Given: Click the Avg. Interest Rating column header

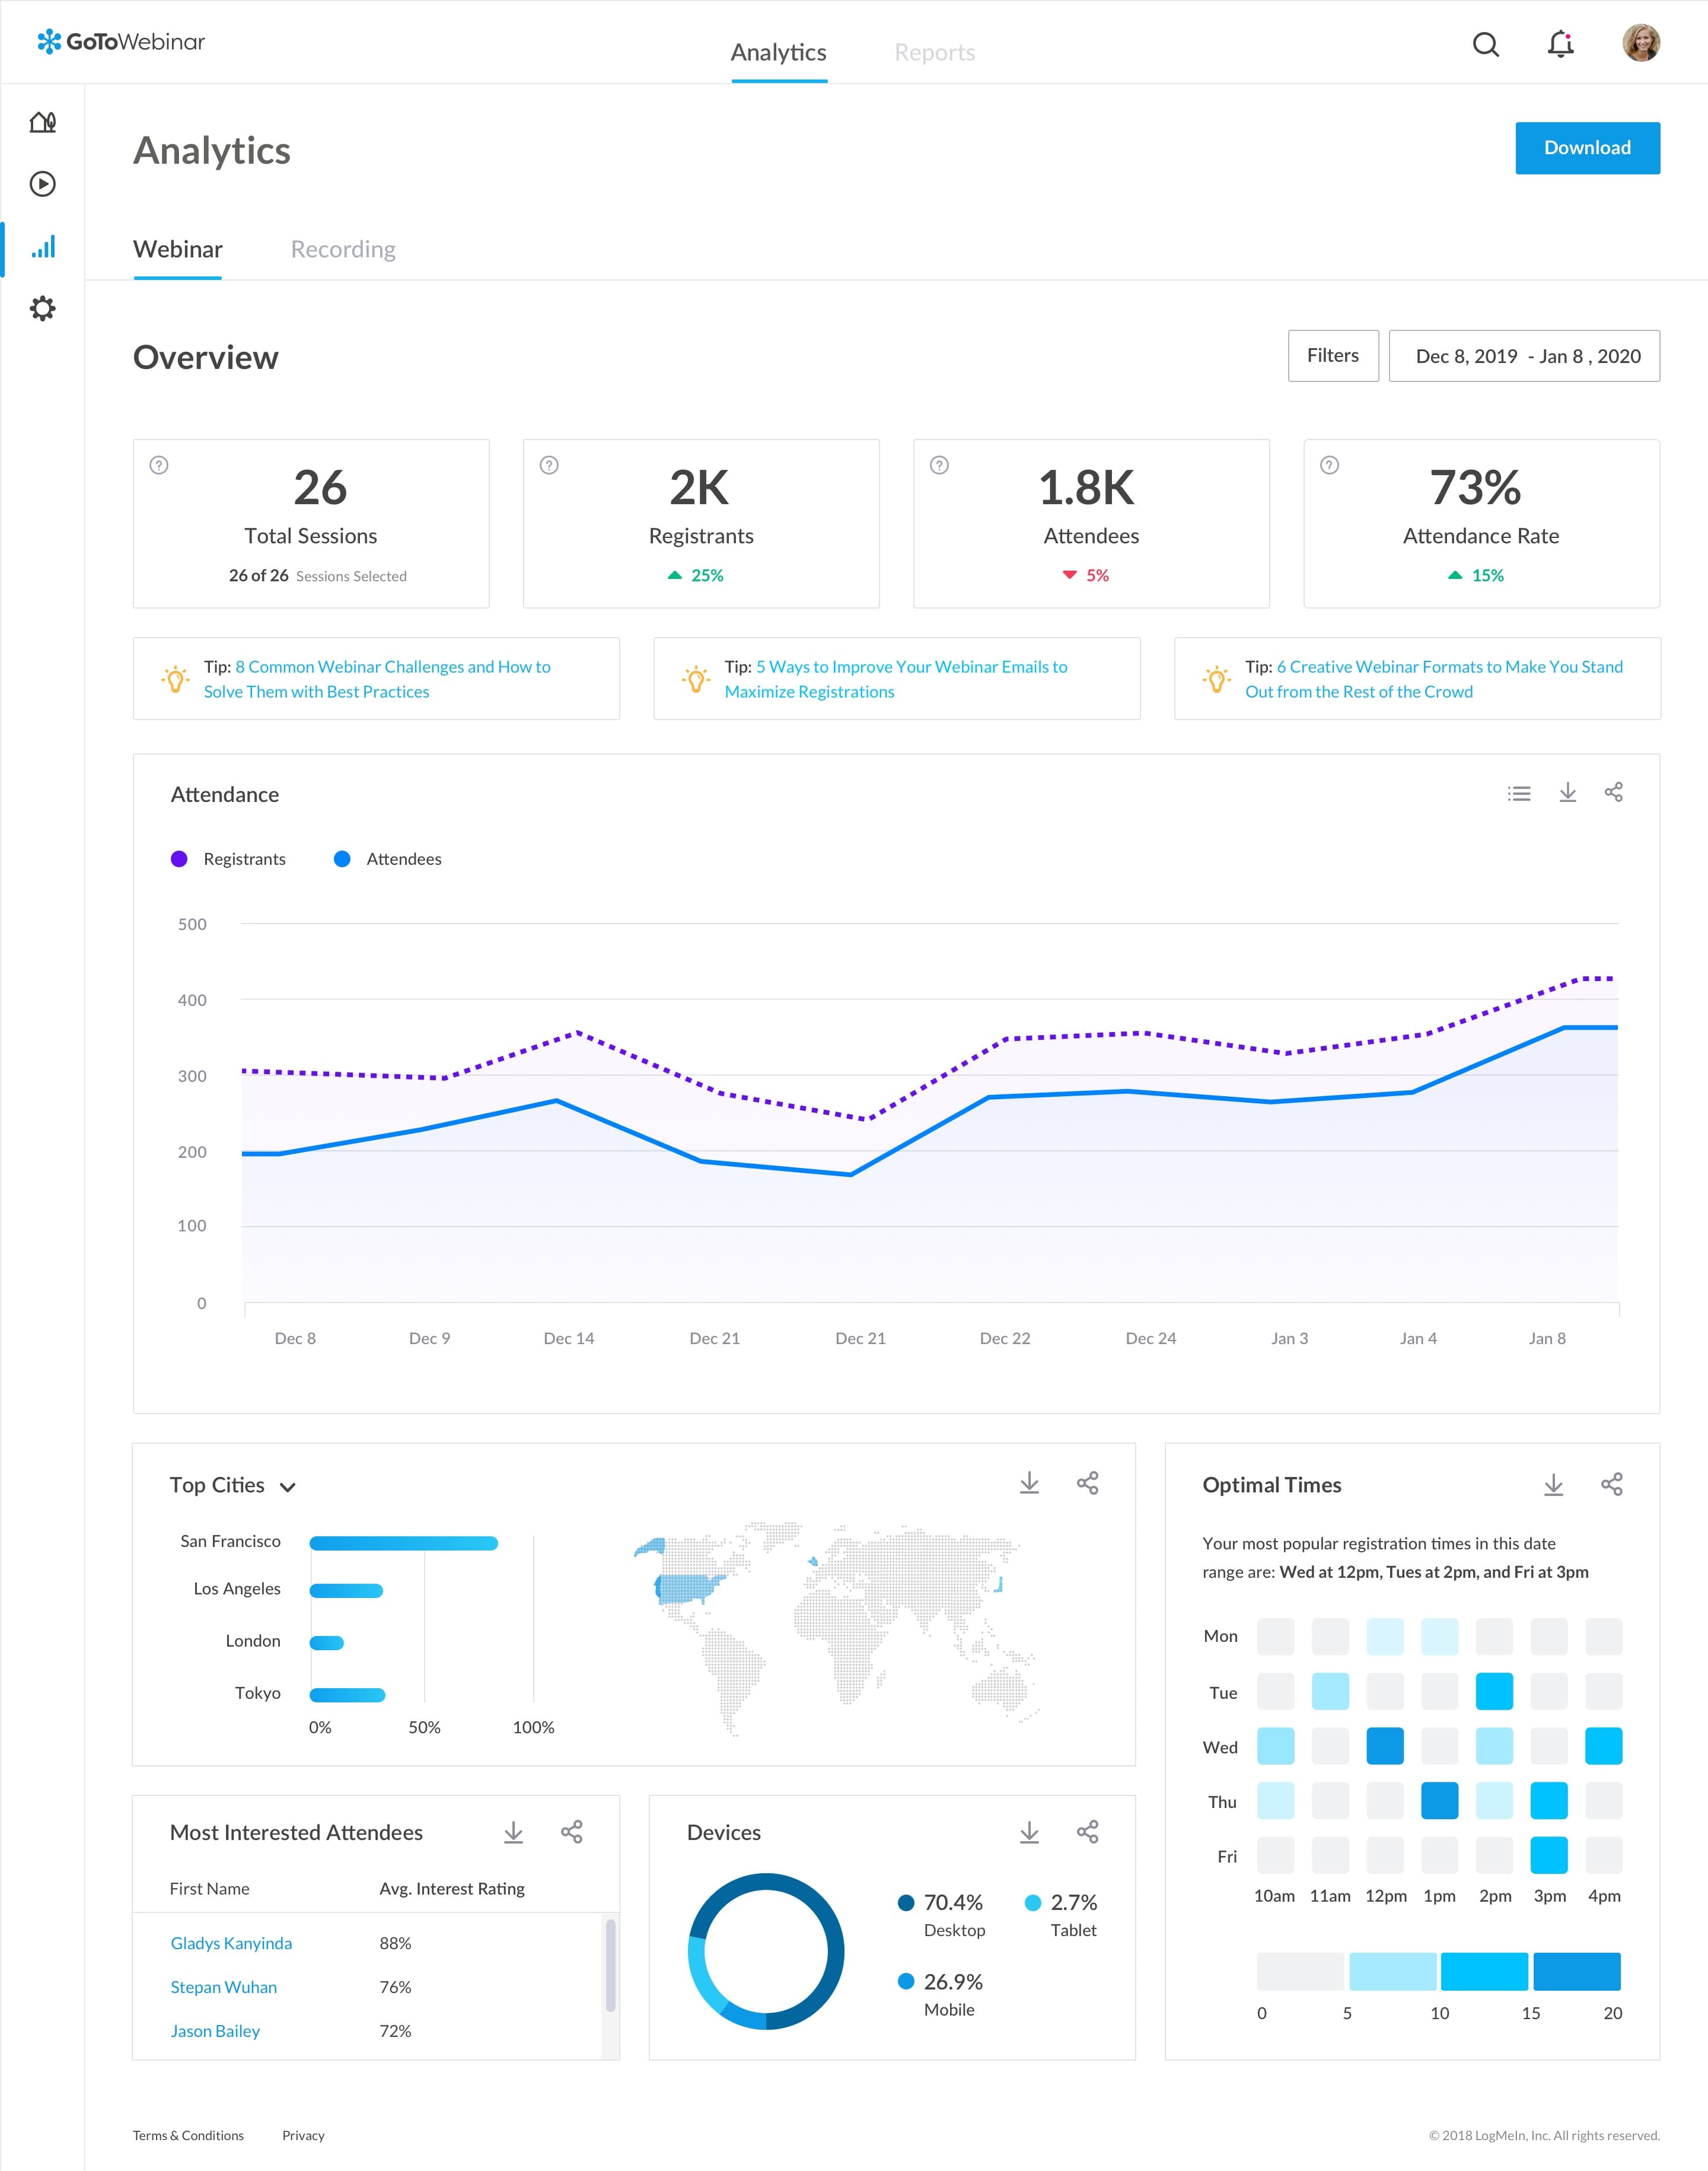Looking at the screenshot, I should (452, 1889).
